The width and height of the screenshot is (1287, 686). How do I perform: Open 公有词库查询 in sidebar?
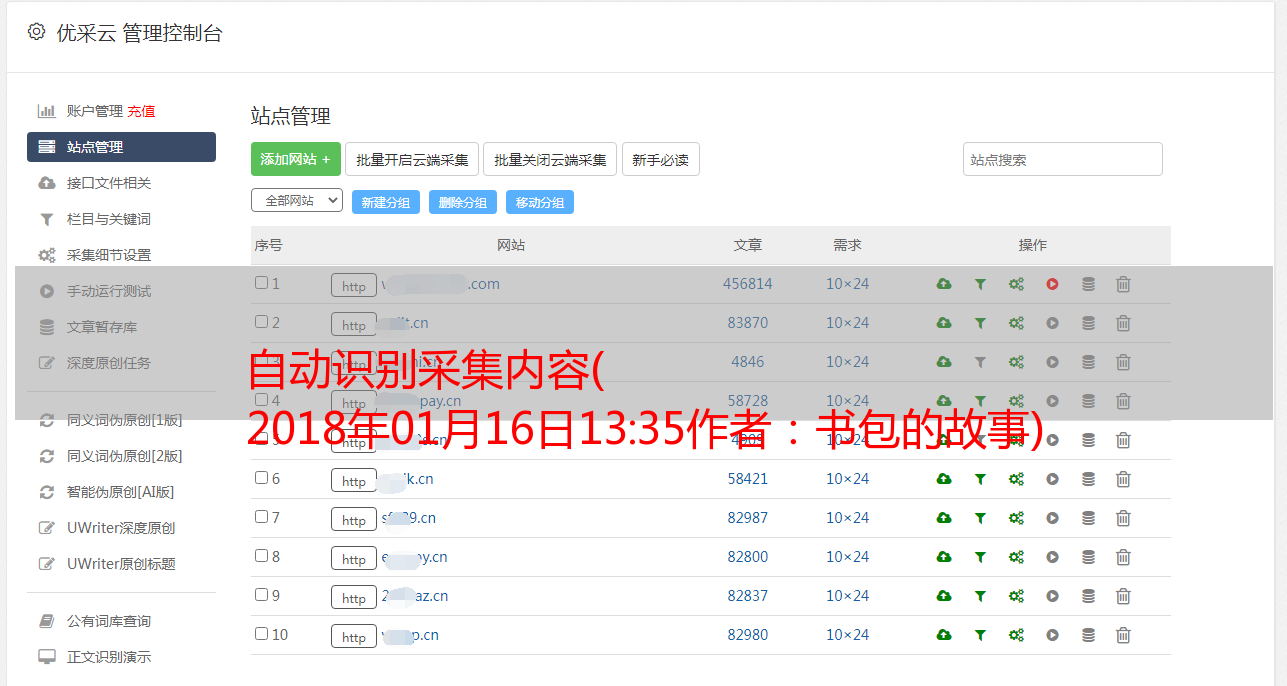point(109,621)
